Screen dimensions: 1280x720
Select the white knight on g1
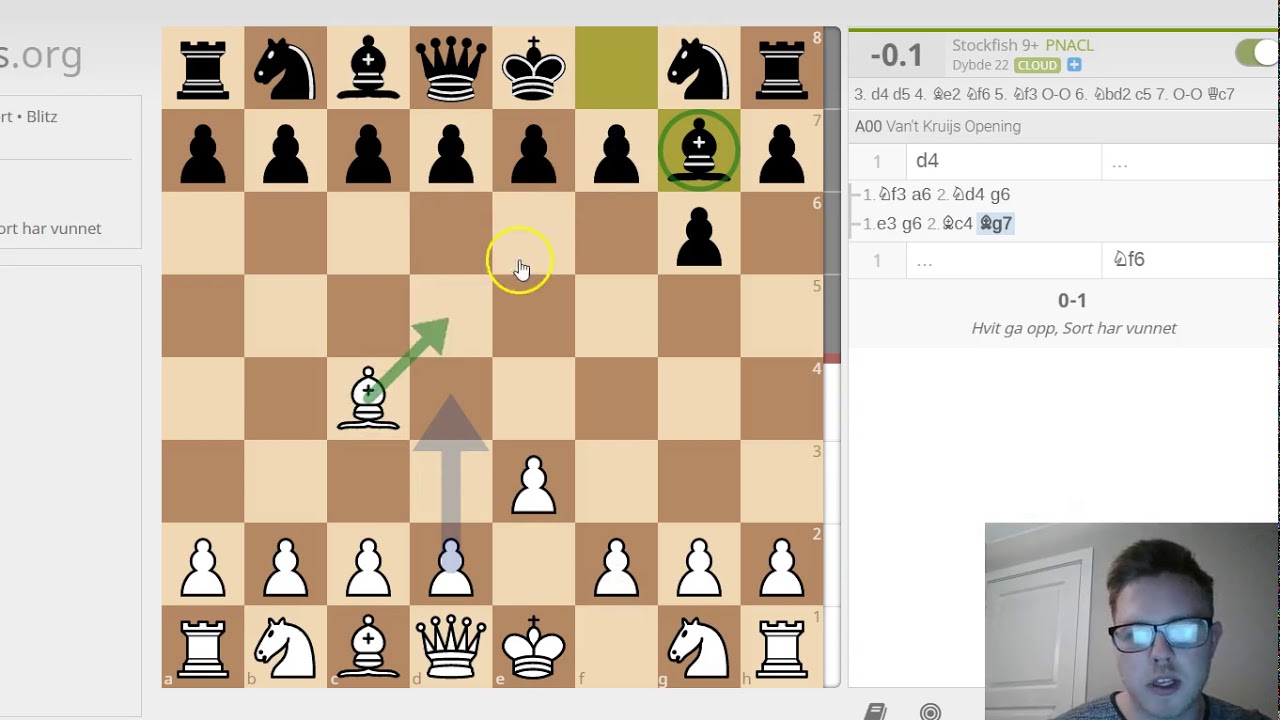pyautogui.click(x=699, y=647)
